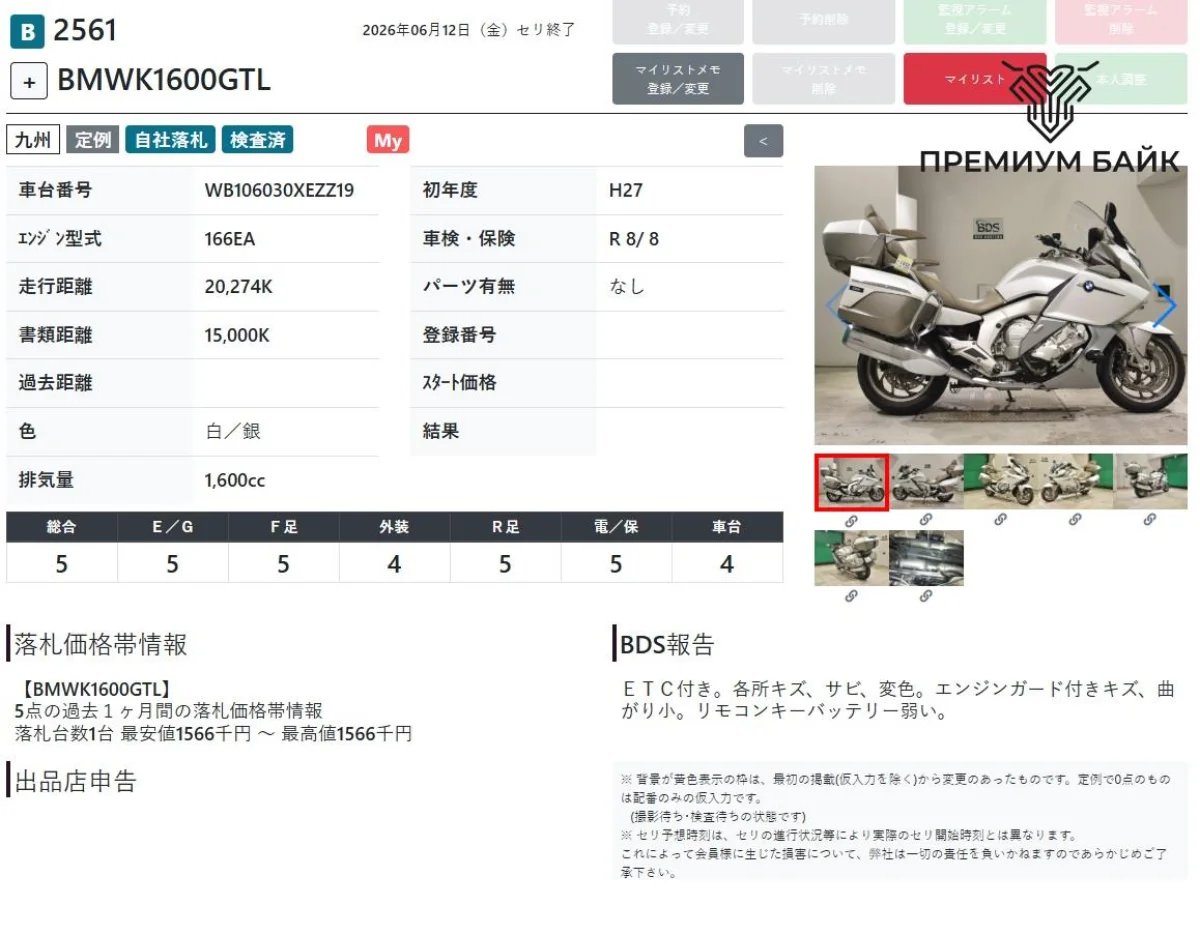Click the 出品店申告 section heading
The image size is (1200, 934).
point(75,781)
